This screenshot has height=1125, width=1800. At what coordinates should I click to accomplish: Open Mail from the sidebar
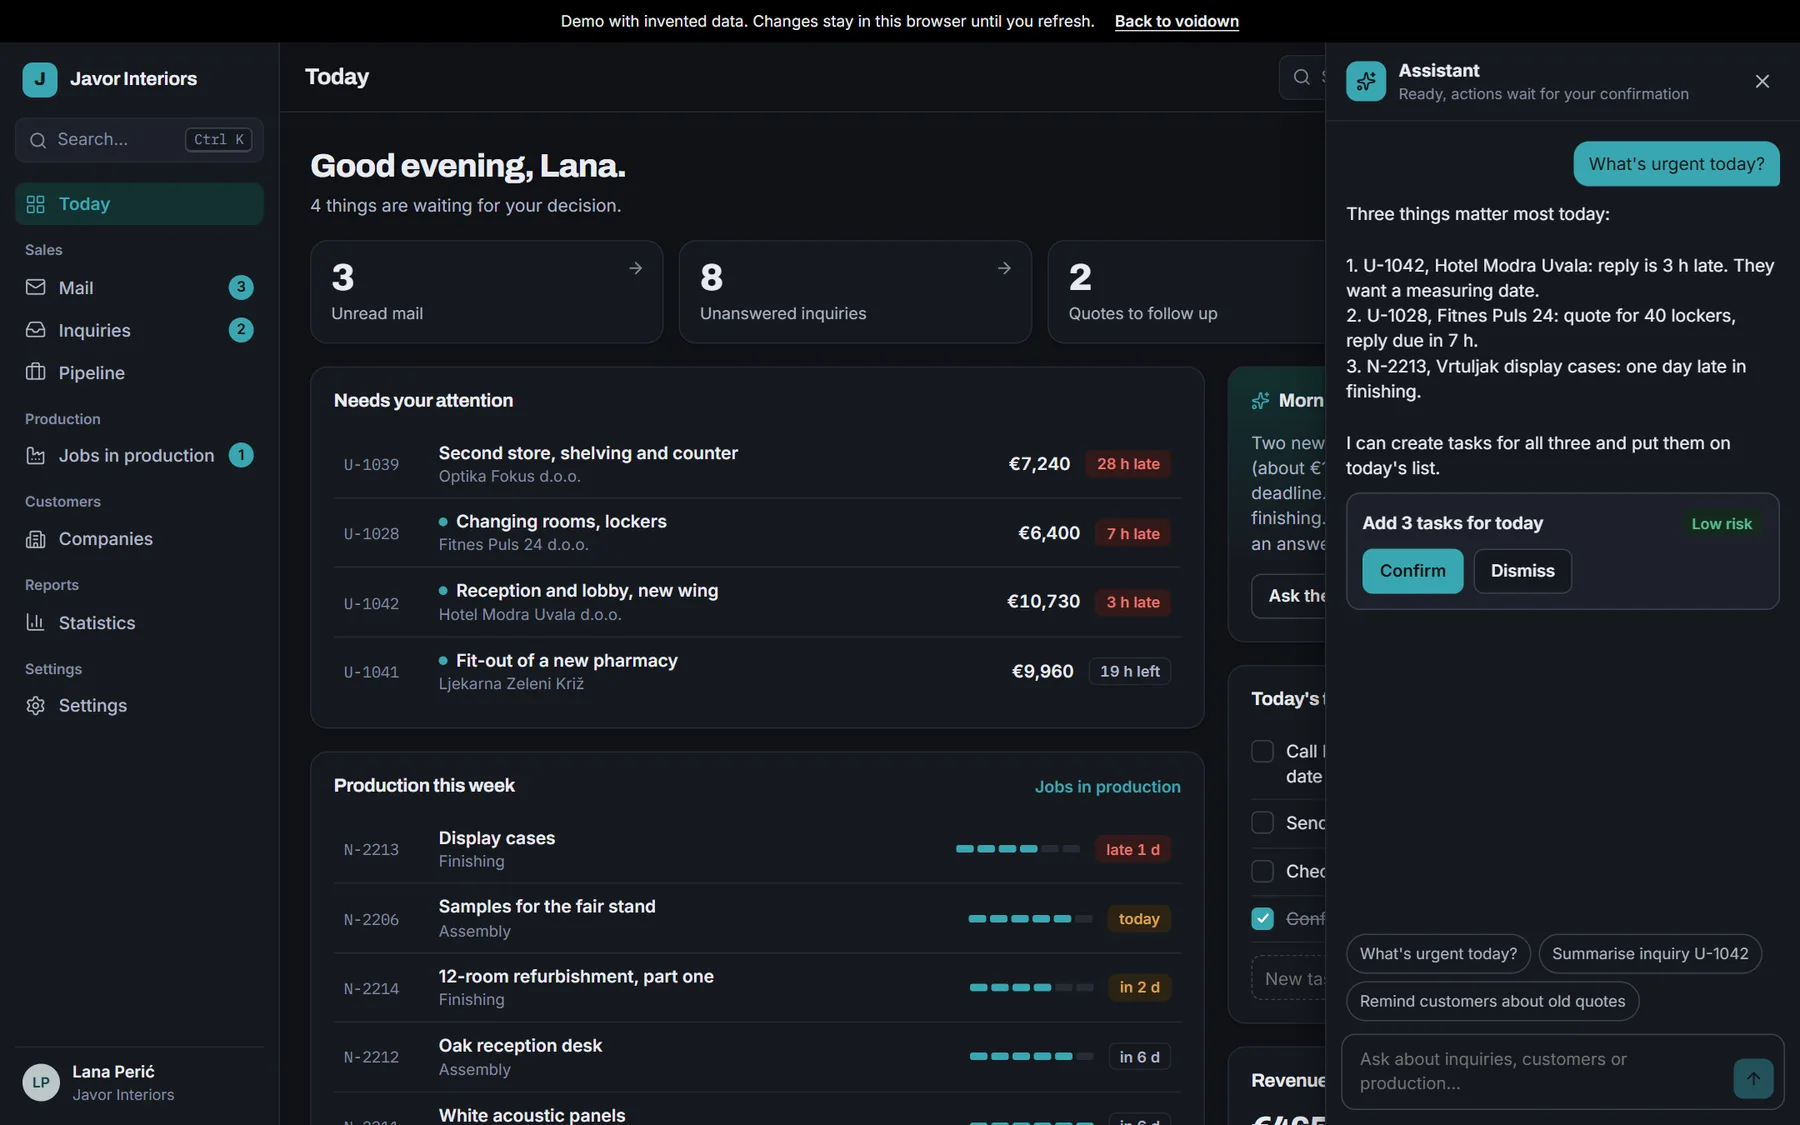[x=139, y=288]
